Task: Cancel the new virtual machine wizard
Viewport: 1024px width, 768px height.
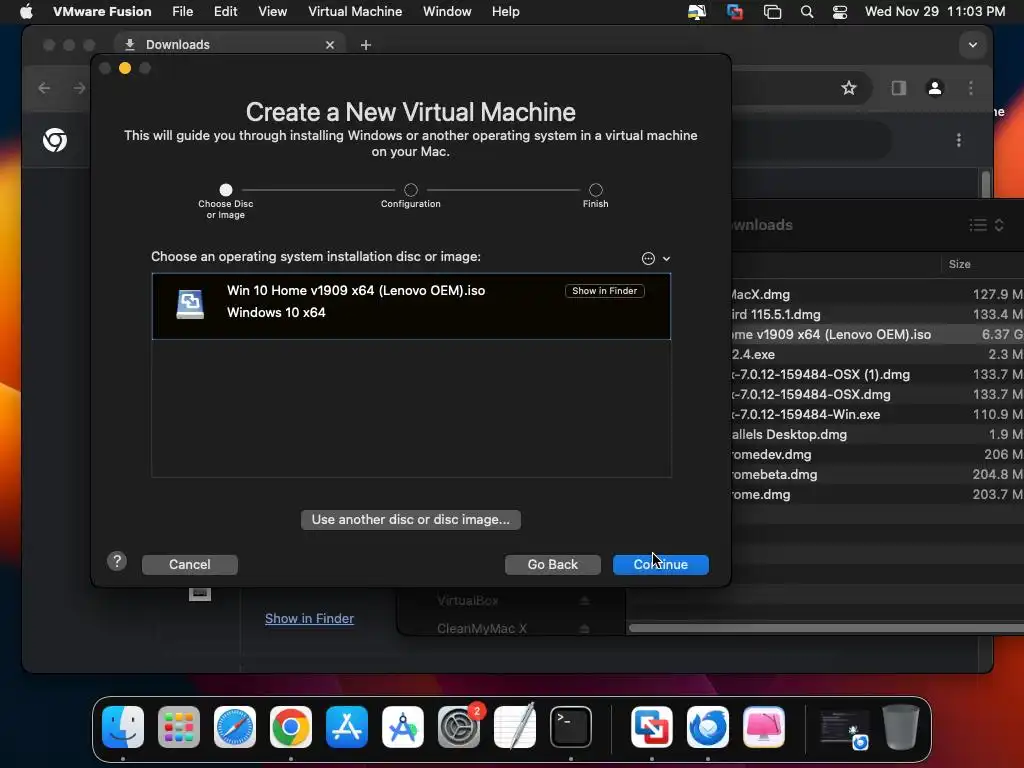Action: [189, 564]
